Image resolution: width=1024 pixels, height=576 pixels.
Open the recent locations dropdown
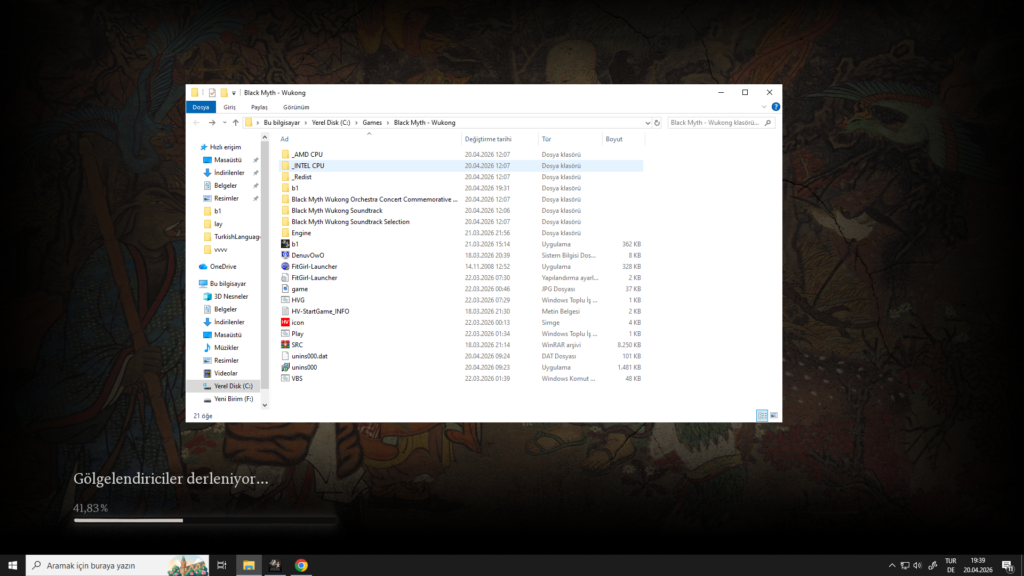click(224, 123)
